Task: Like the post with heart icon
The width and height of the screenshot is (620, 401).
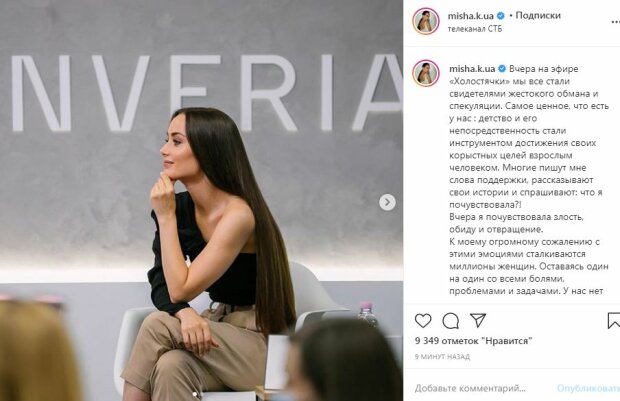Action: [x=423, y=320]
